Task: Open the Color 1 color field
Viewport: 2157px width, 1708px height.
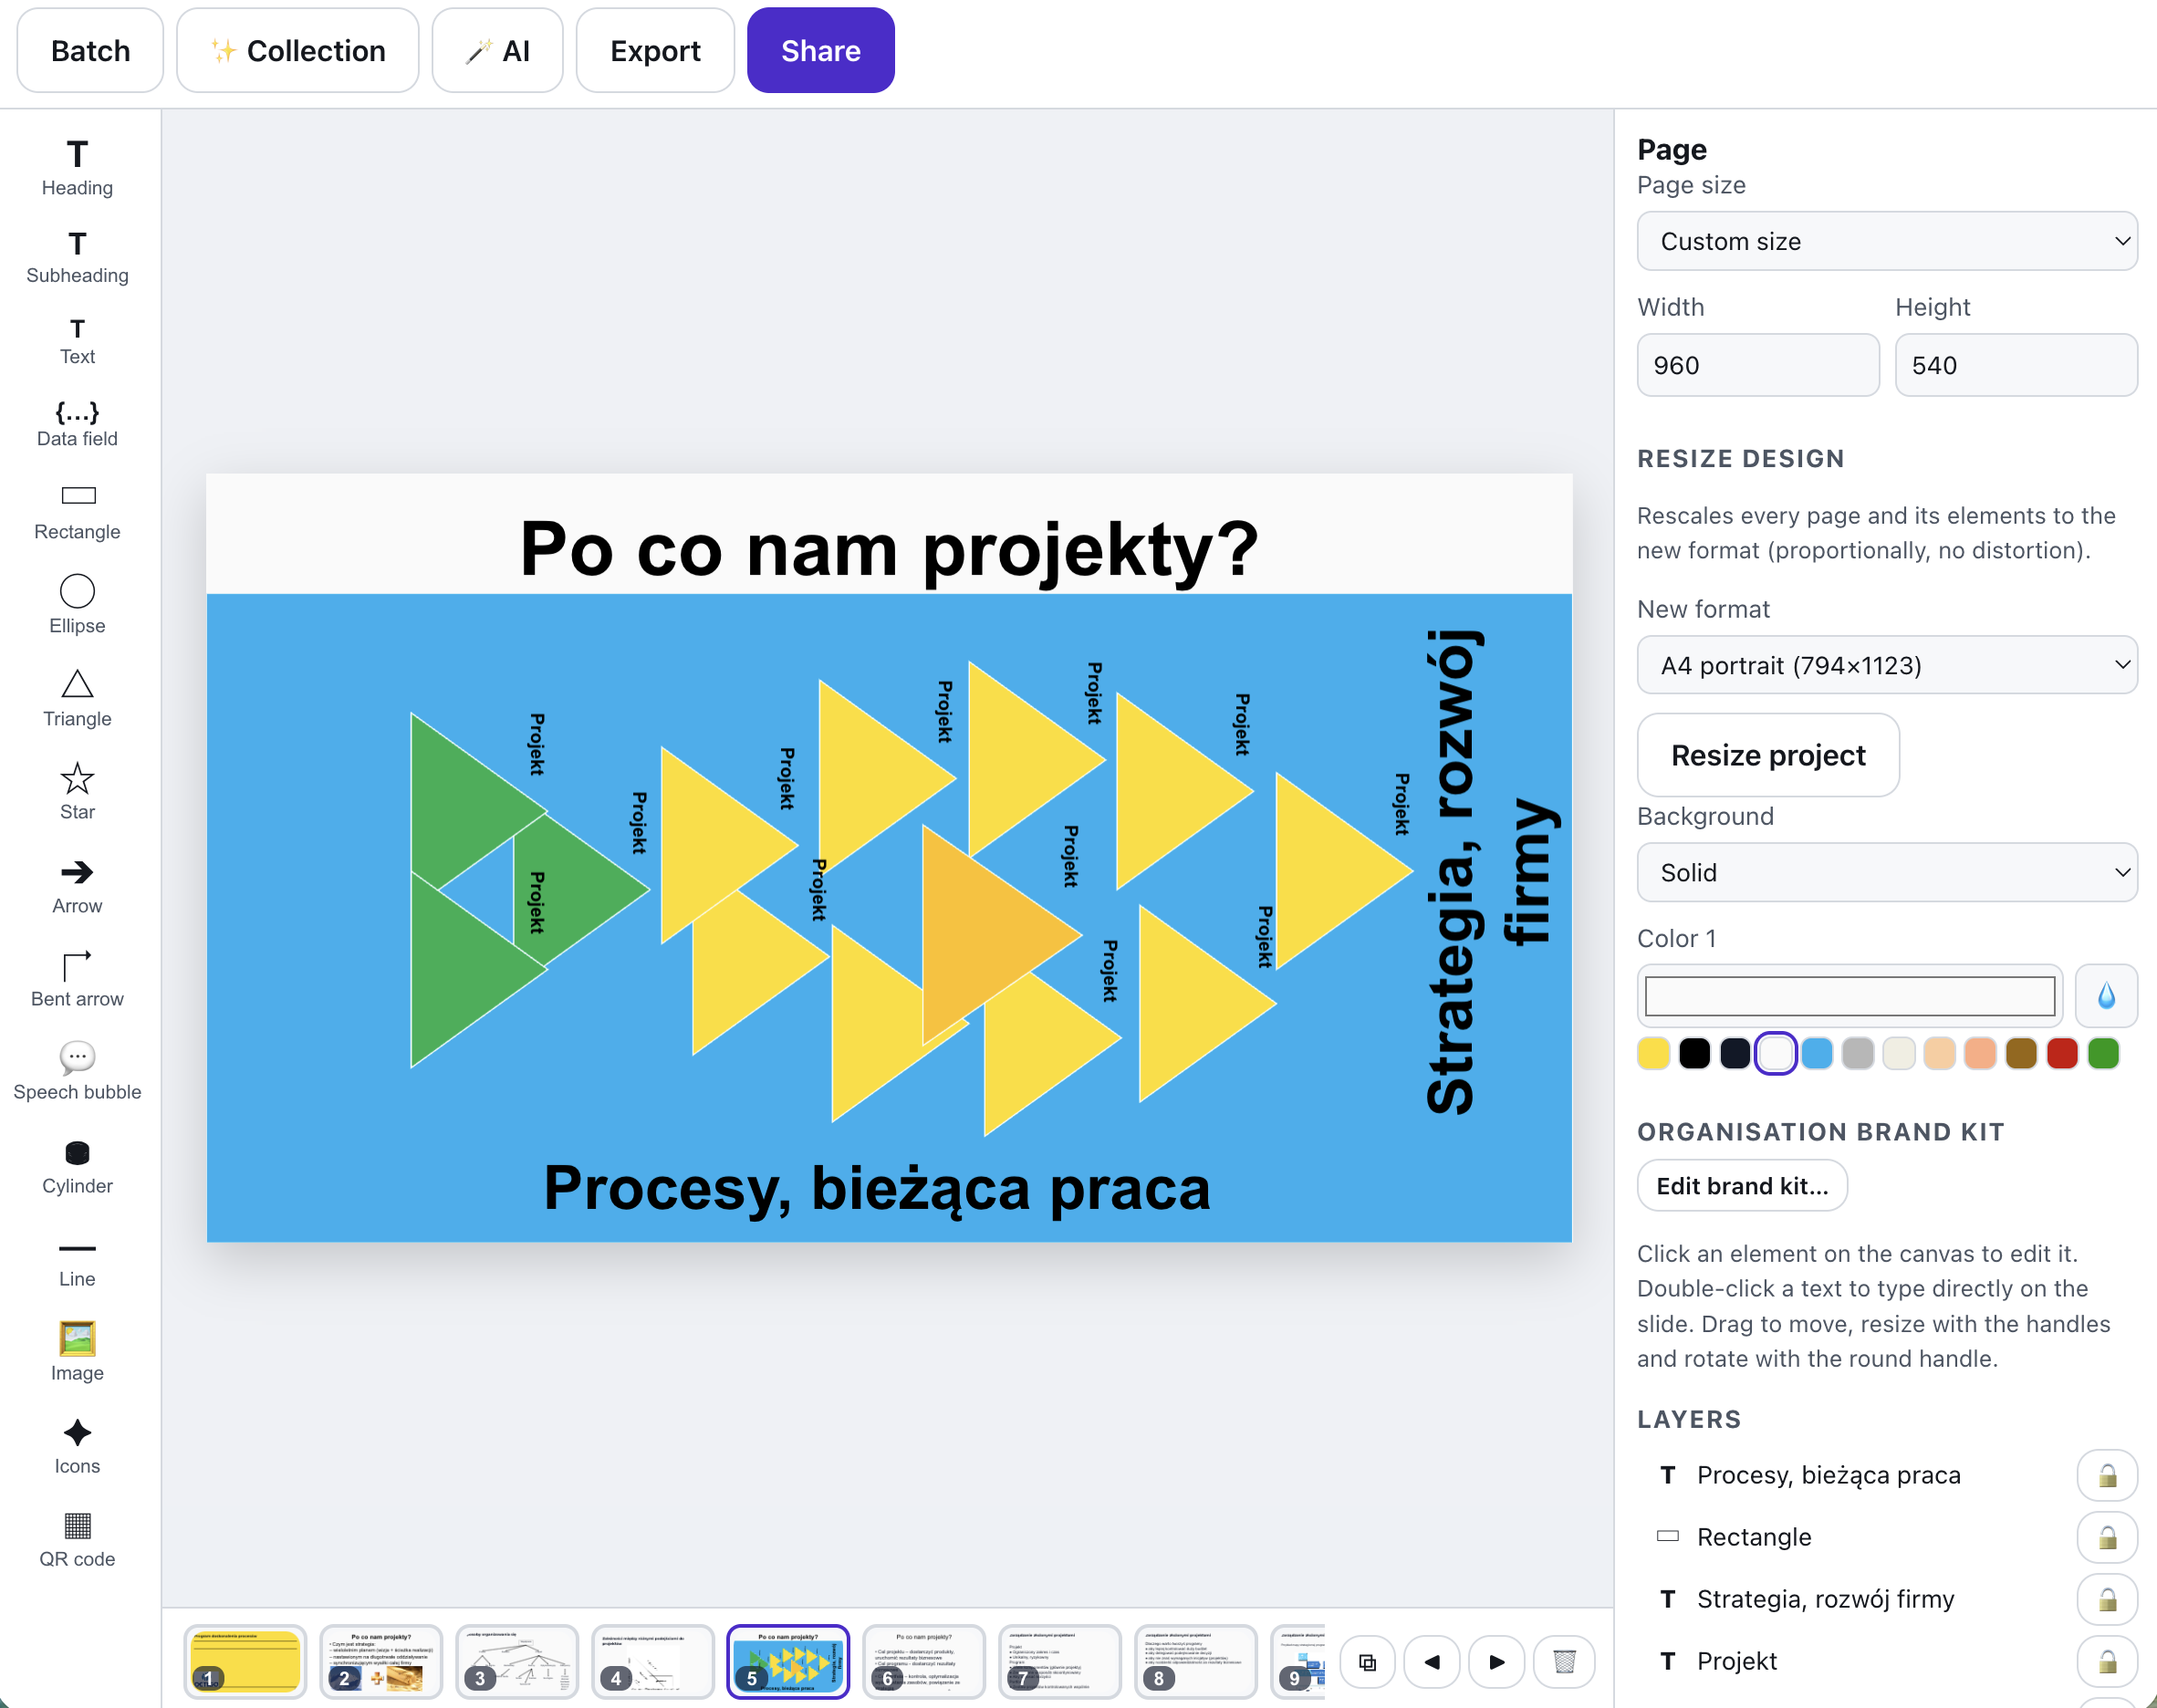Action: 1850,996
